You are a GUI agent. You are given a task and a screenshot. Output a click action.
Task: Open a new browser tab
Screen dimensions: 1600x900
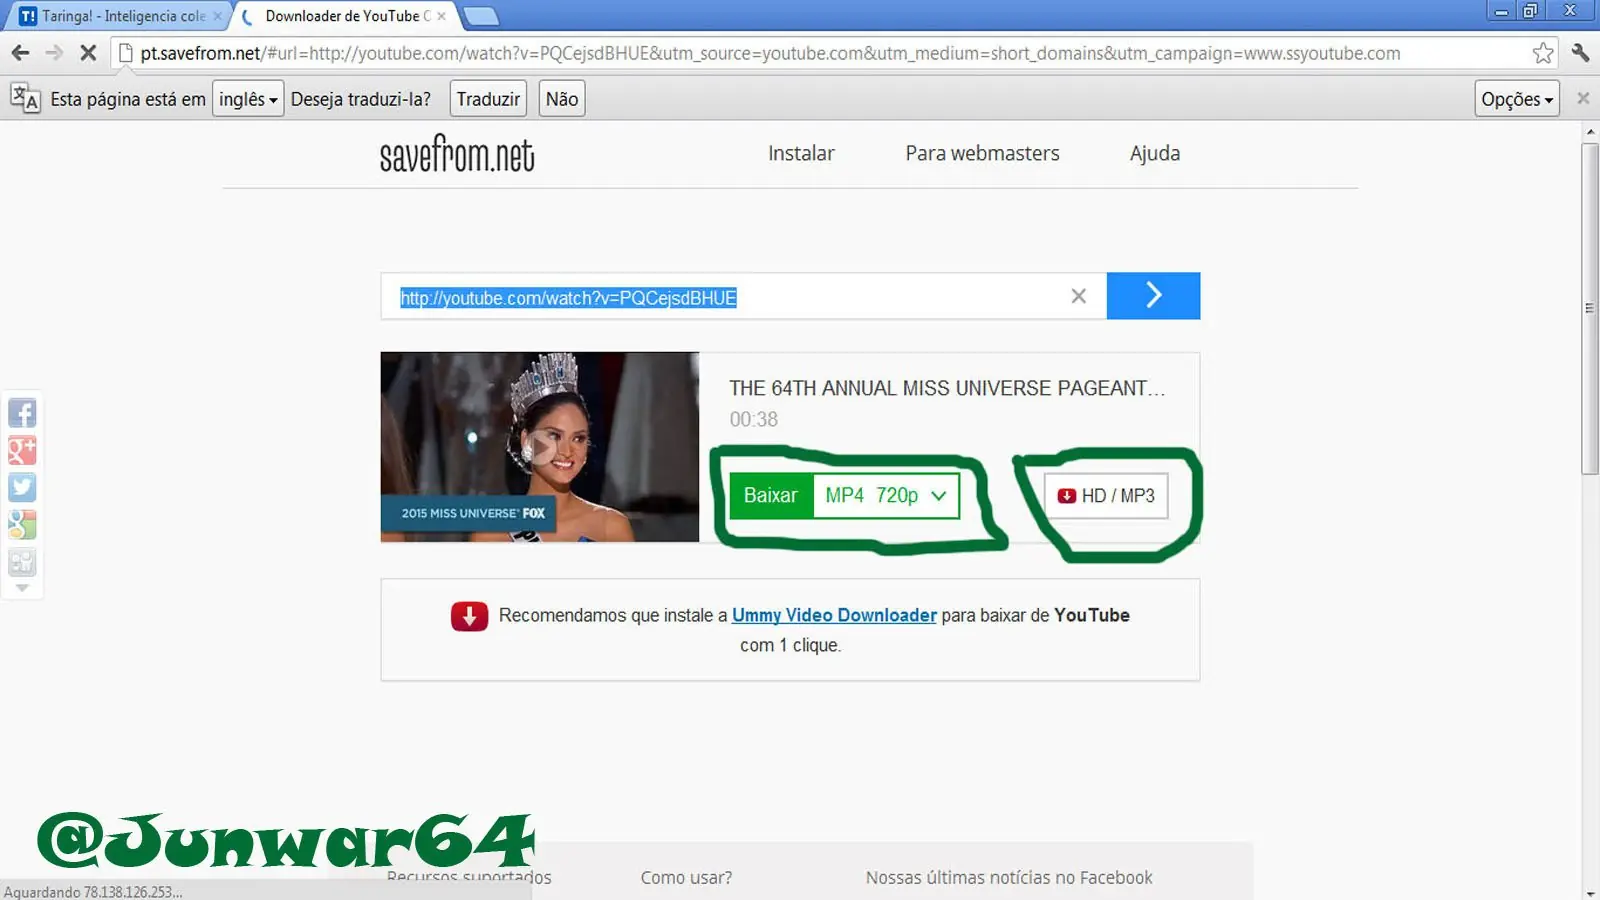tap(481, 16)
